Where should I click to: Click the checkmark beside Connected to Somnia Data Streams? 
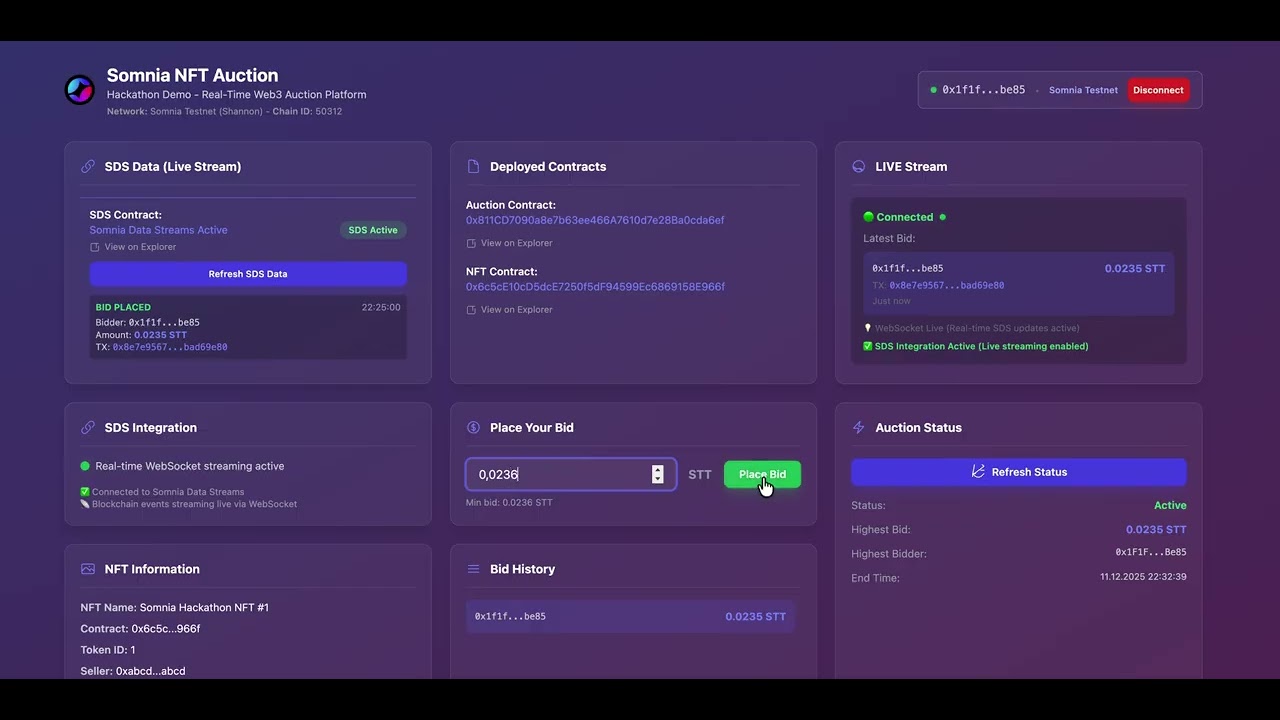(85, 492)
